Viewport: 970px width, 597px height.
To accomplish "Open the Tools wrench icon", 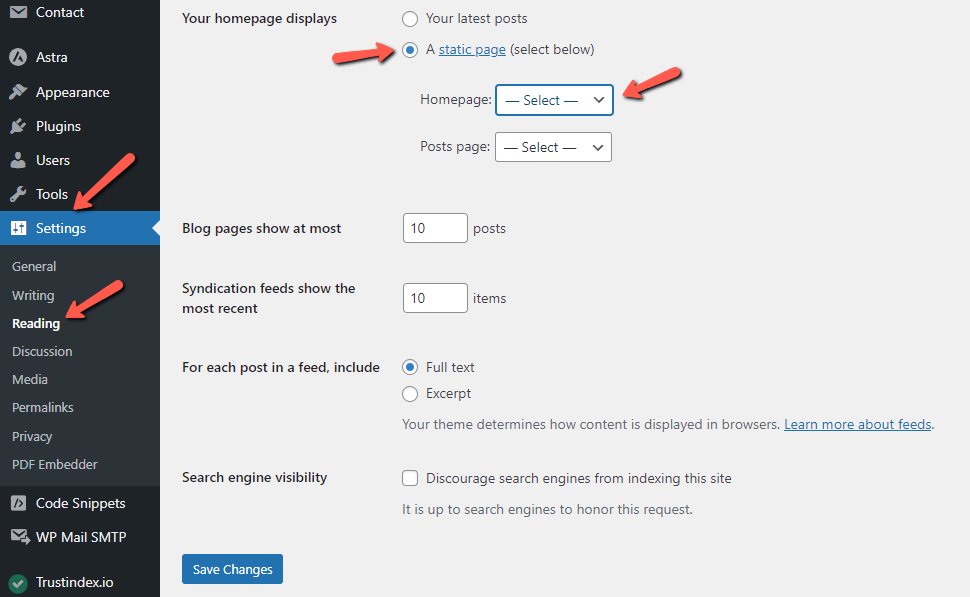I will coord(19,194).
